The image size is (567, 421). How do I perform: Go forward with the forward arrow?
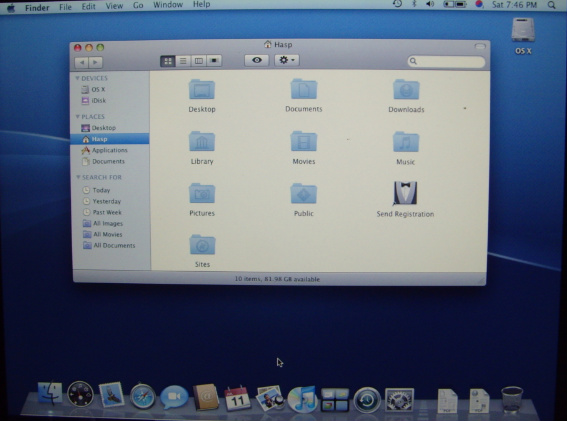tap(95, 62)
